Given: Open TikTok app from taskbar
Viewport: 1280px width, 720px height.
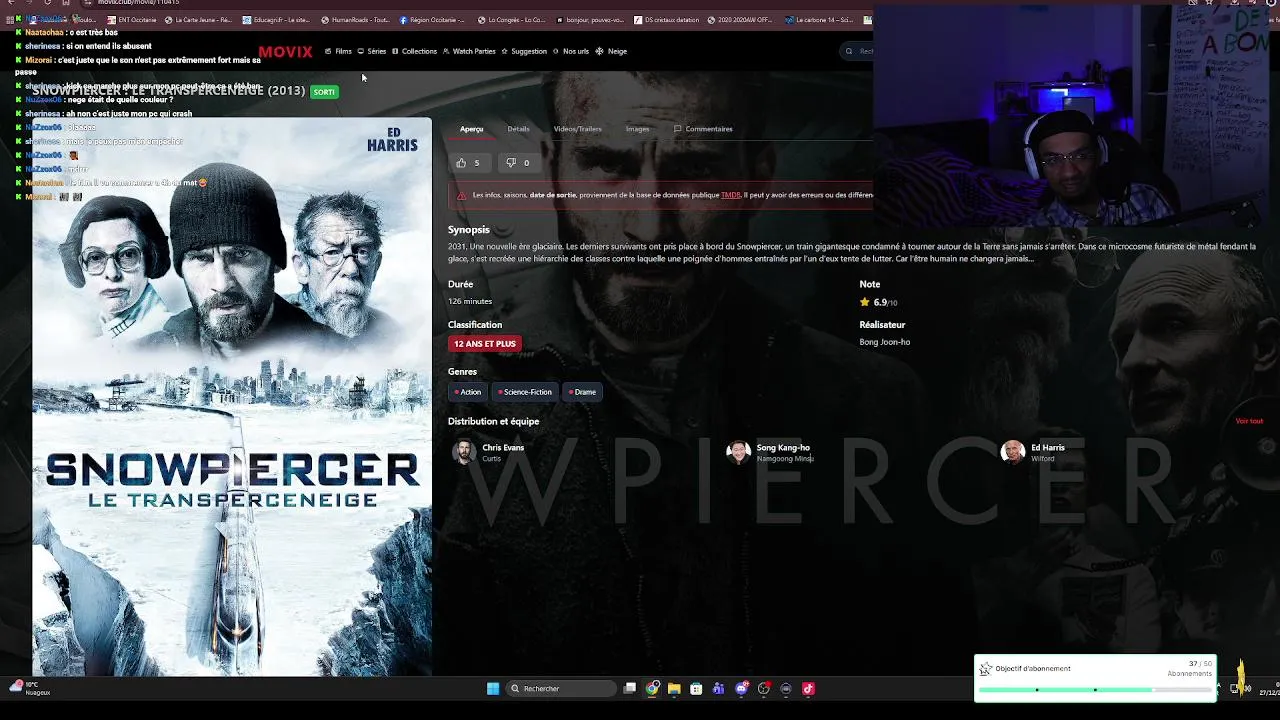Looking at the screenshot, I should click(808, 689).
